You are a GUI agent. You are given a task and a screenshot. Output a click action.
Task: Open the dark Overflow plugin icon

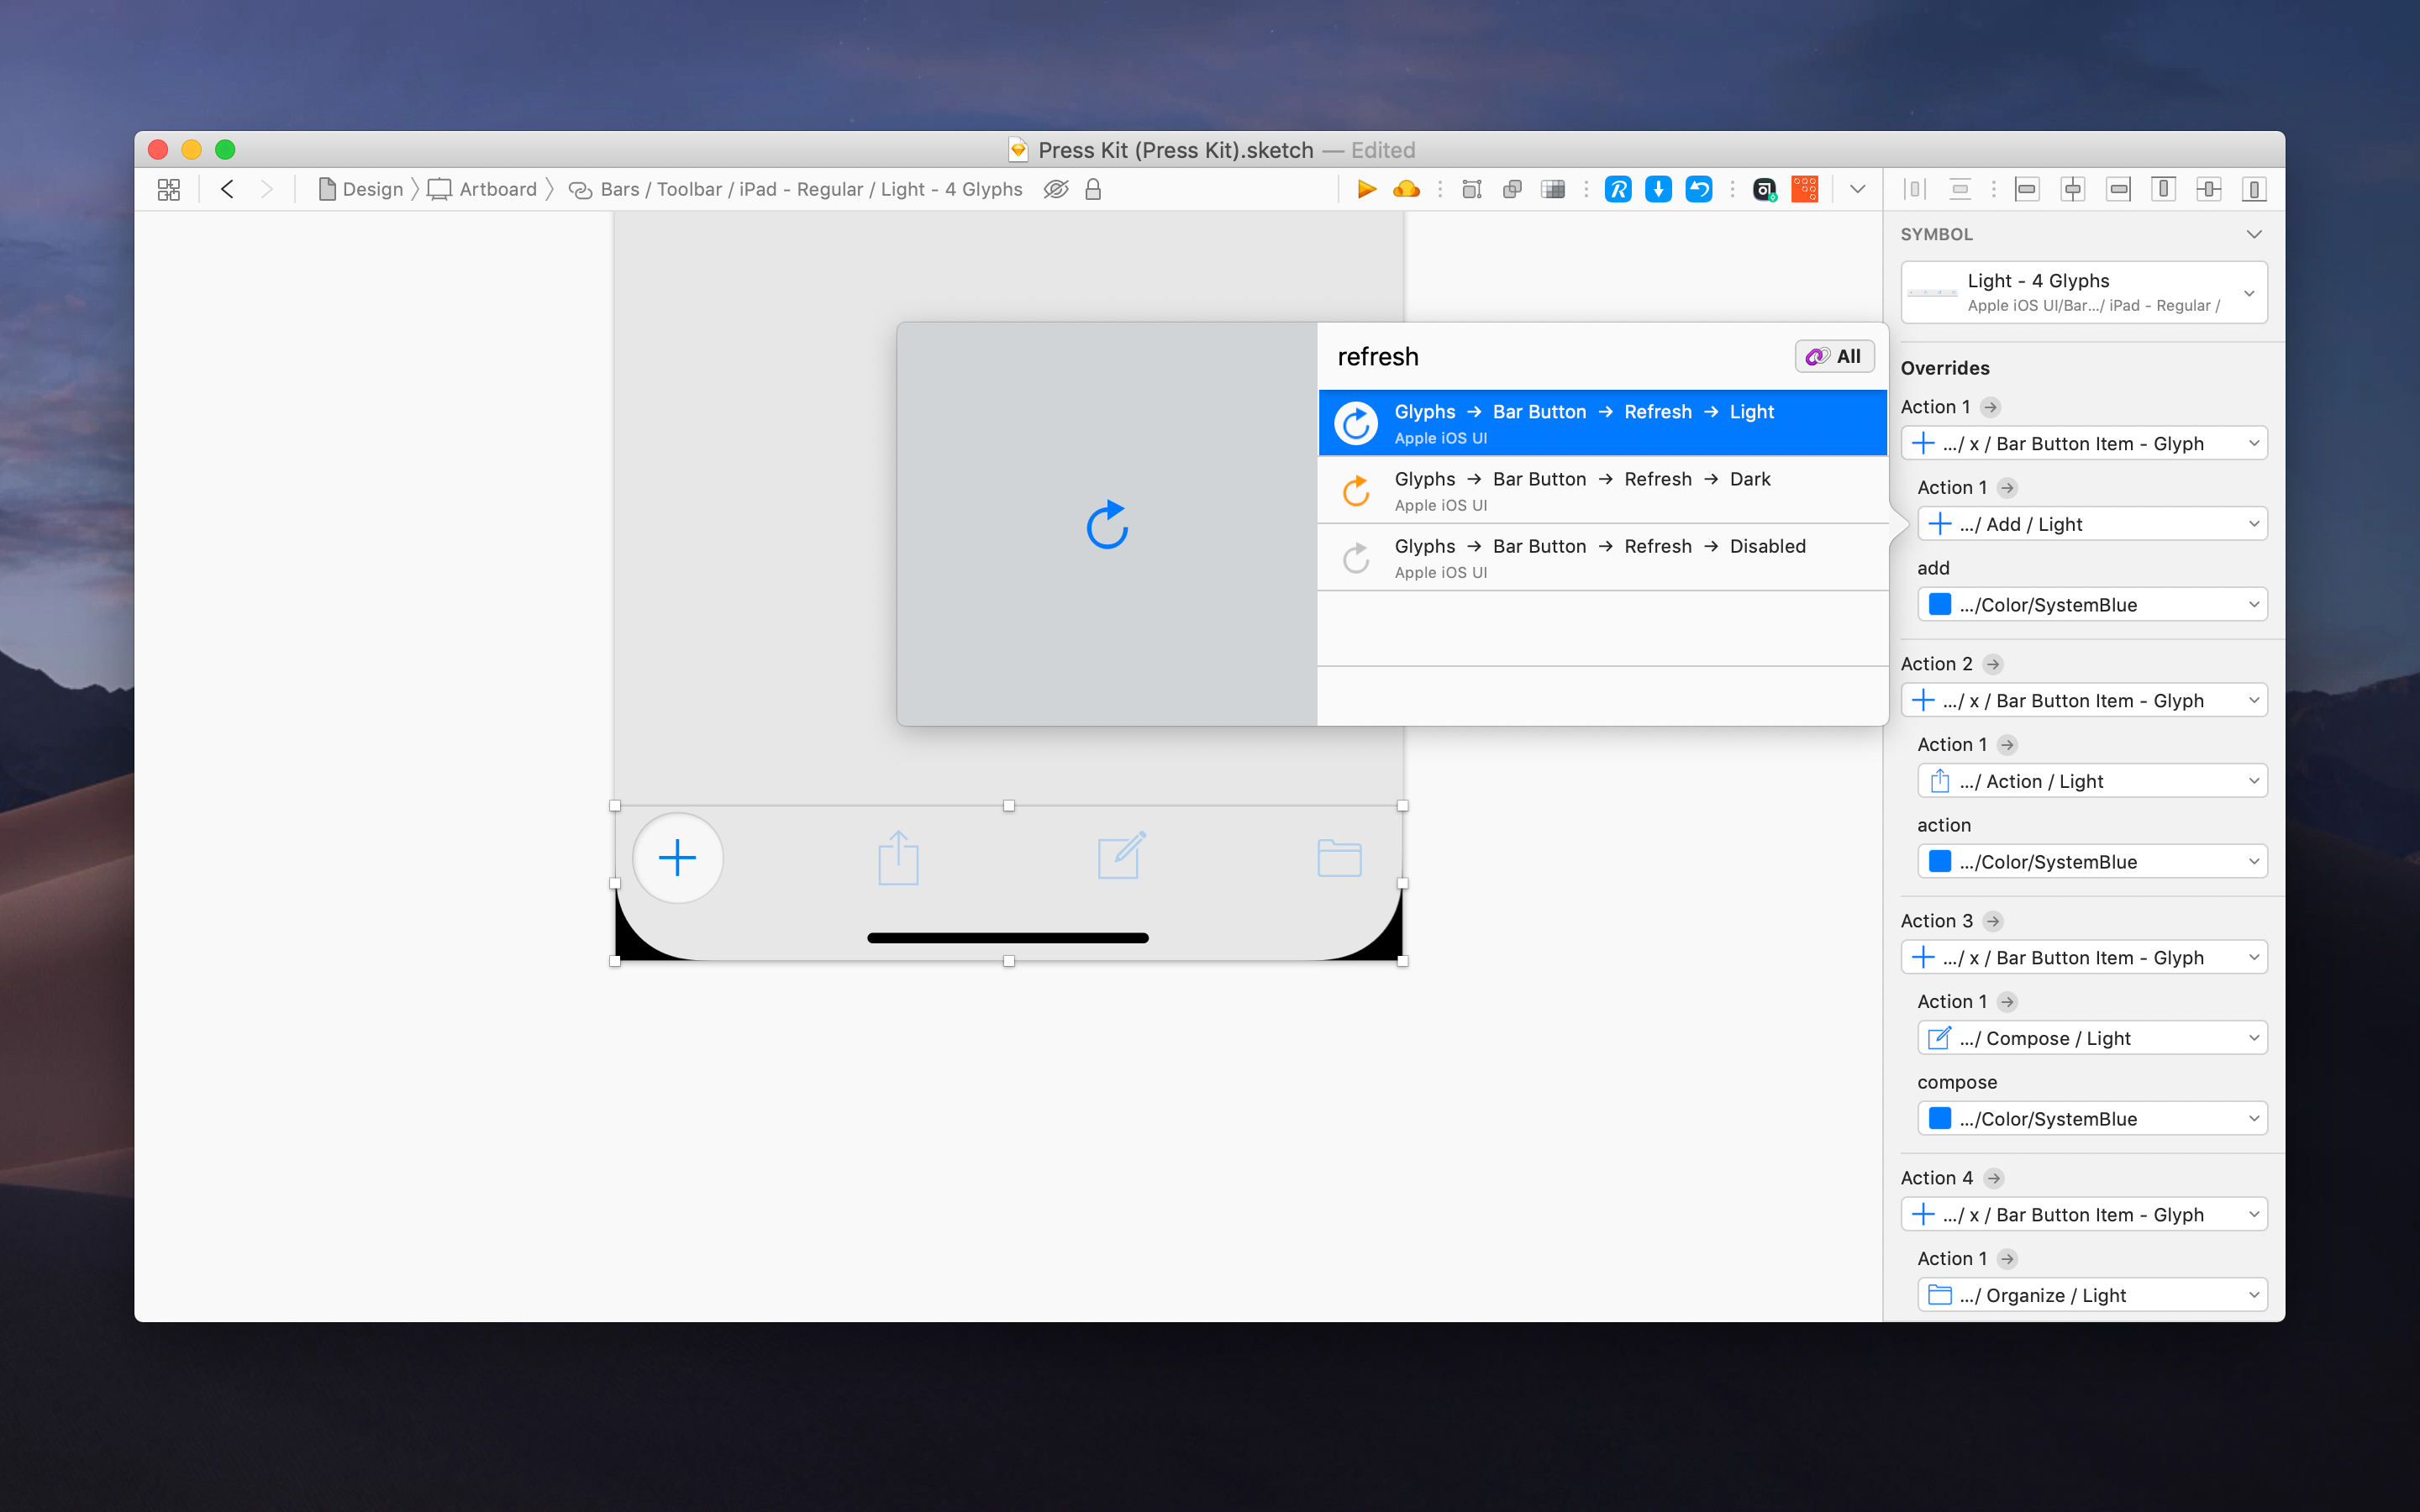click(x=1765, y=189)
